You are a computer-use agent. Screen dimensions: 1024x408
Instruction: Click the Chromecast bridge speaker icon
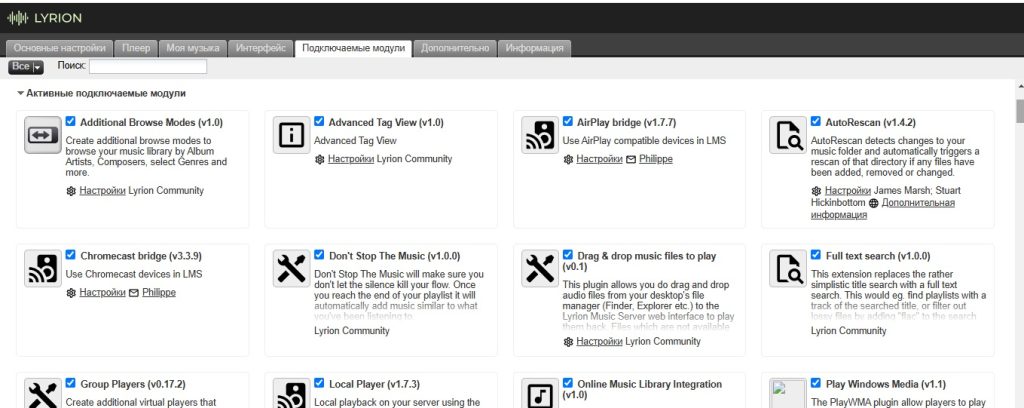pyautogui.click(x=43, y=268)
